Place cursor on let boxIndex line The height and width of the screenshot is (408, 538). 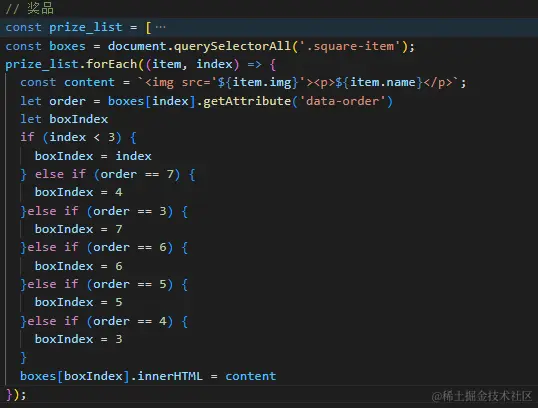tap(64, 119)
